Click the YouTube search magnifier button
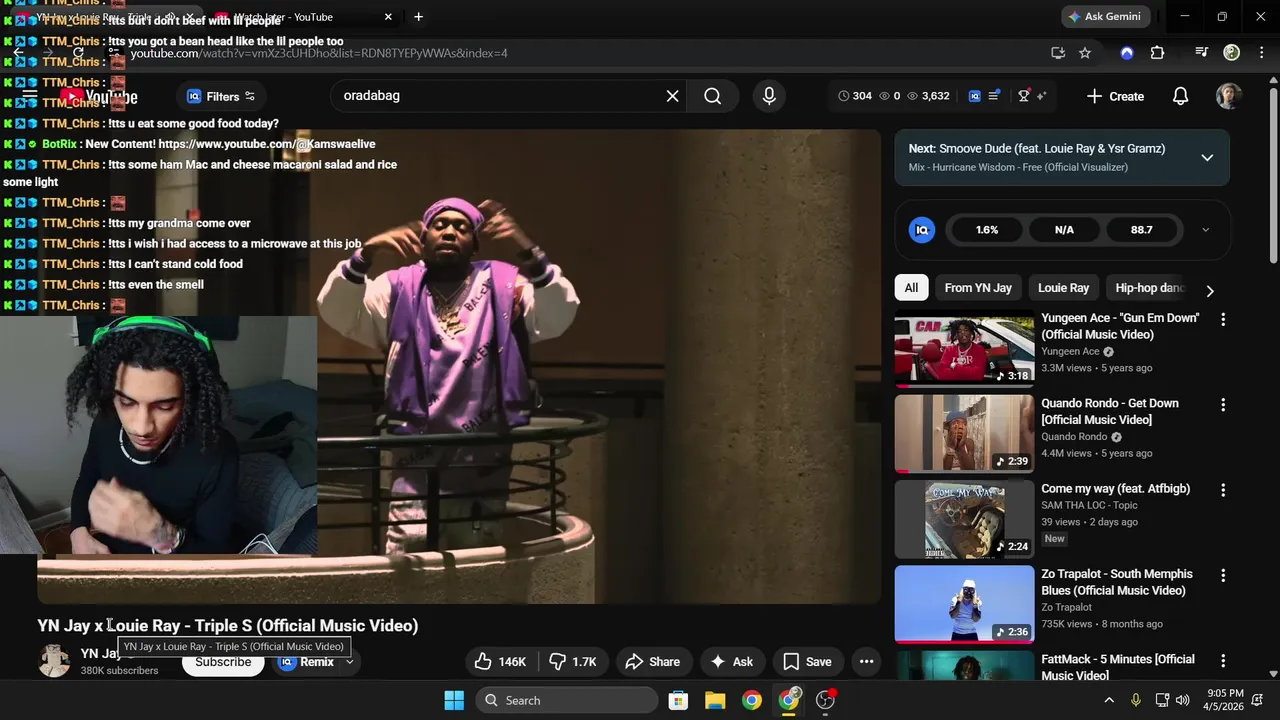 (712, 96)
